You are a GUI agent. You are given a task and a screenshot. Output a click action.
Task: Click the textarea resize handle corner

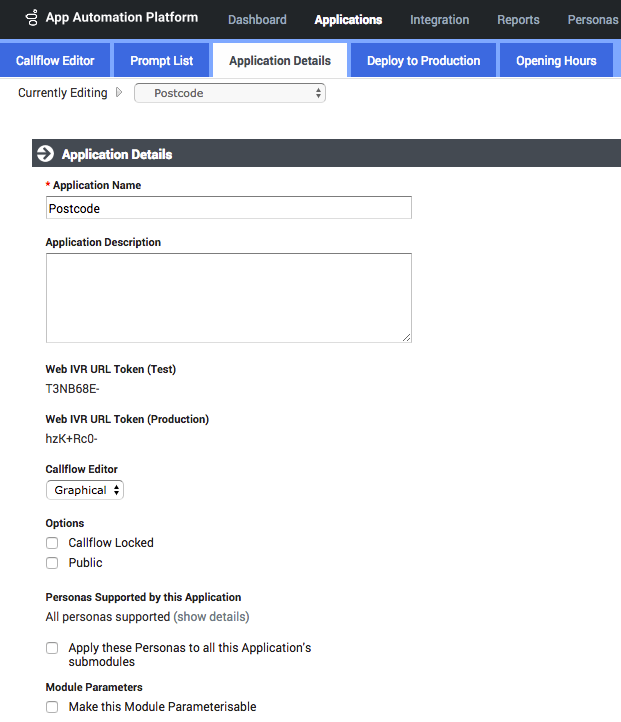point(406,338)
